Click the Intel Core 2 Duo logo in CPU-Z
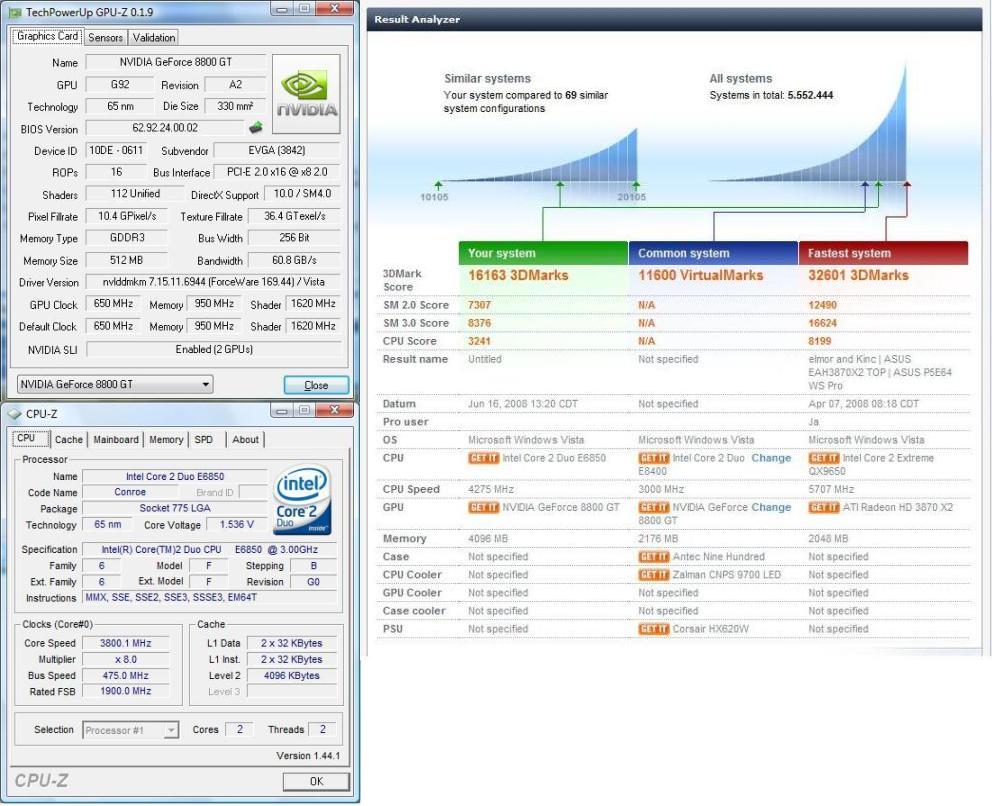The height and width of the screenshot is (806, 995). (302, 499)
